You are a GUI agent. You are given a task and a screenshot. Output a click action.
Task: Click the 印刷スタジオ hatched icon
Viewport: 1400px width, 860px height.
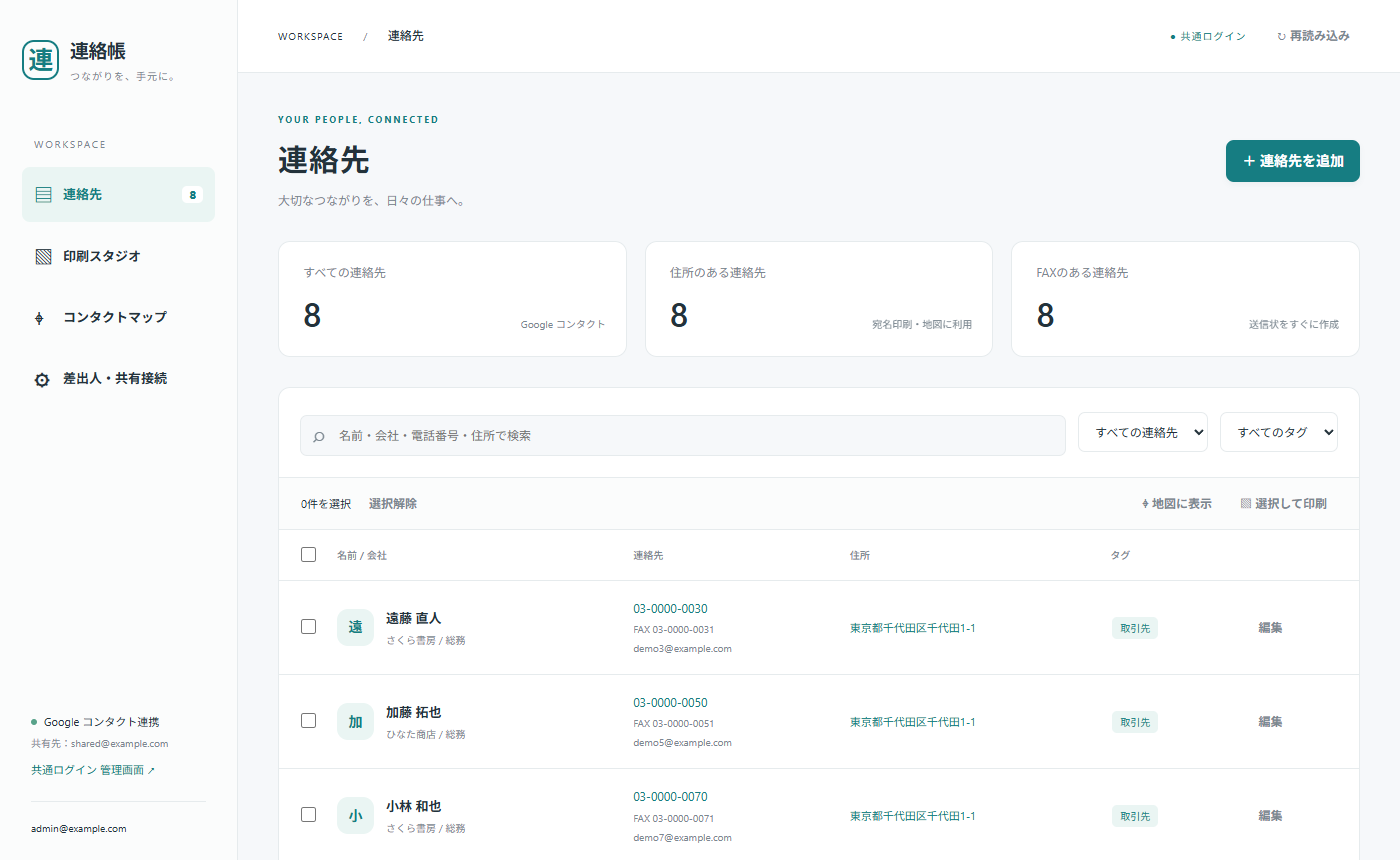(43, 257)
